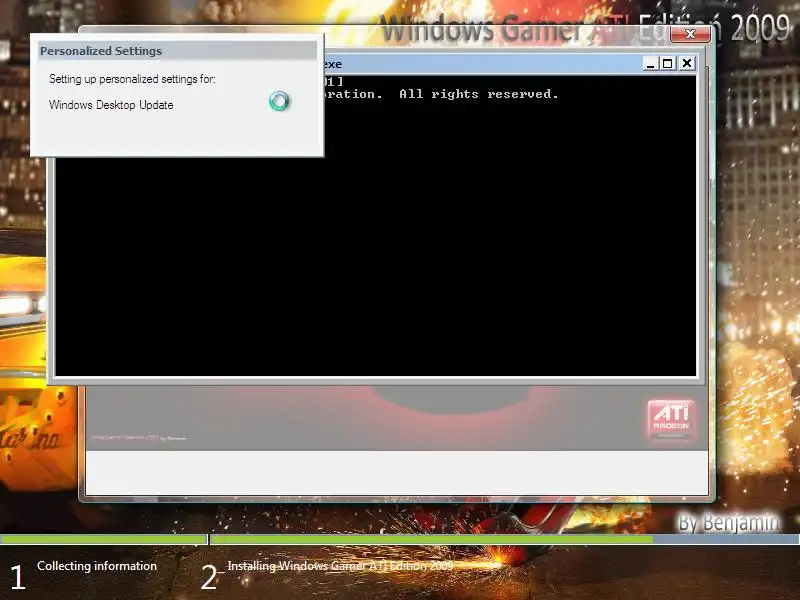Close the command prompt exe window
Screen dimensions: 800x600
[687, 63]
